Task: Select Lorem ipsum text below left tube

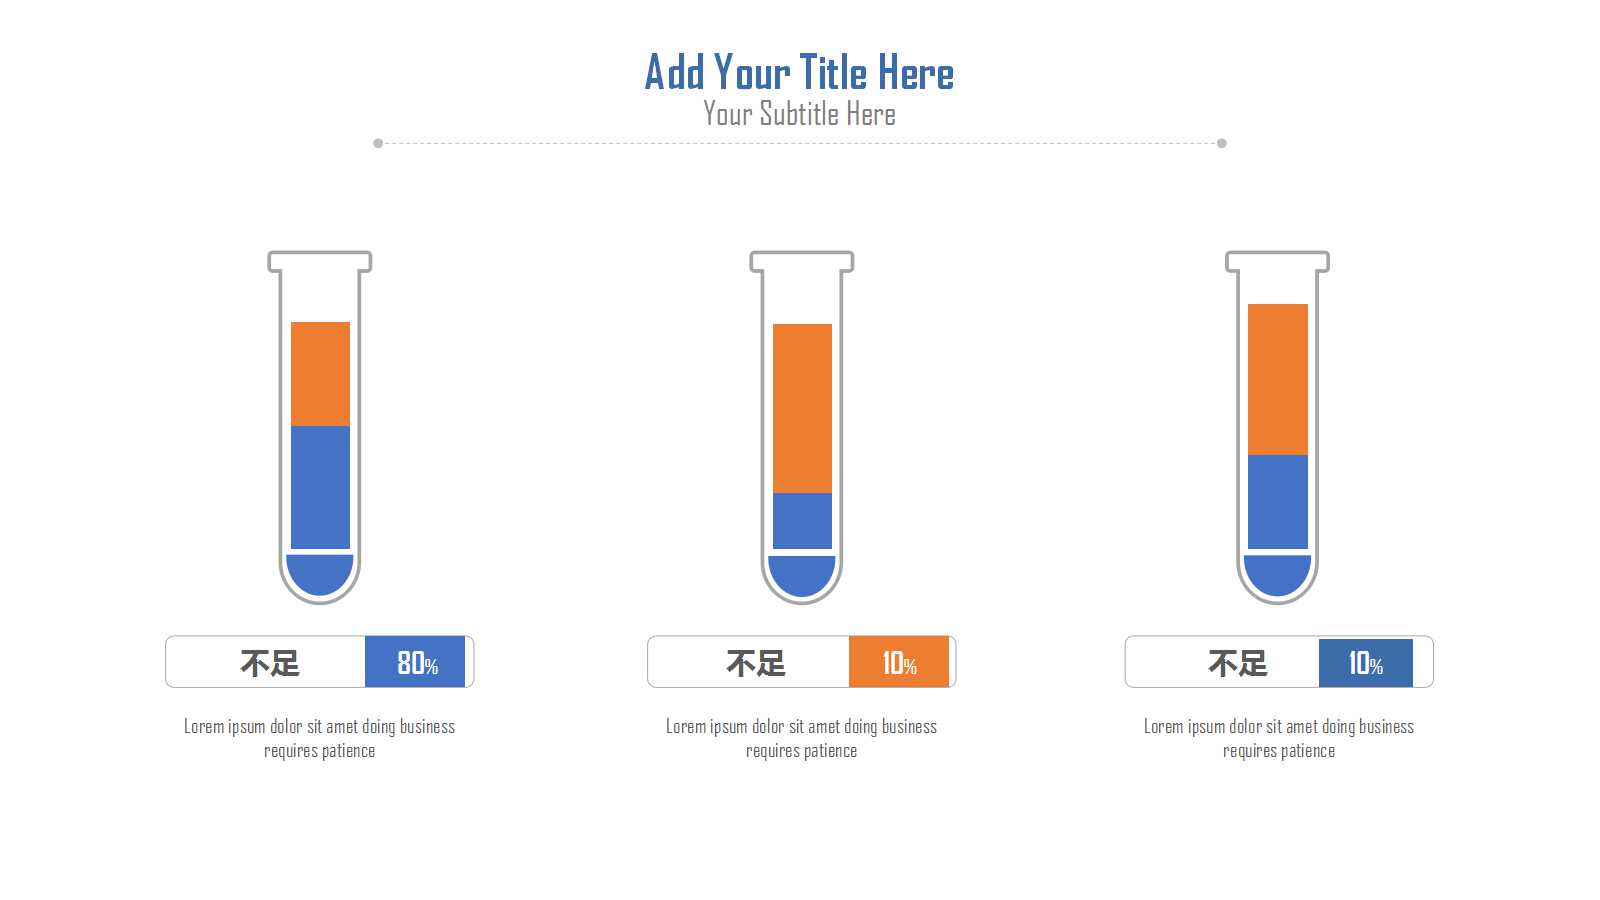Action: (x=320, y=738)
